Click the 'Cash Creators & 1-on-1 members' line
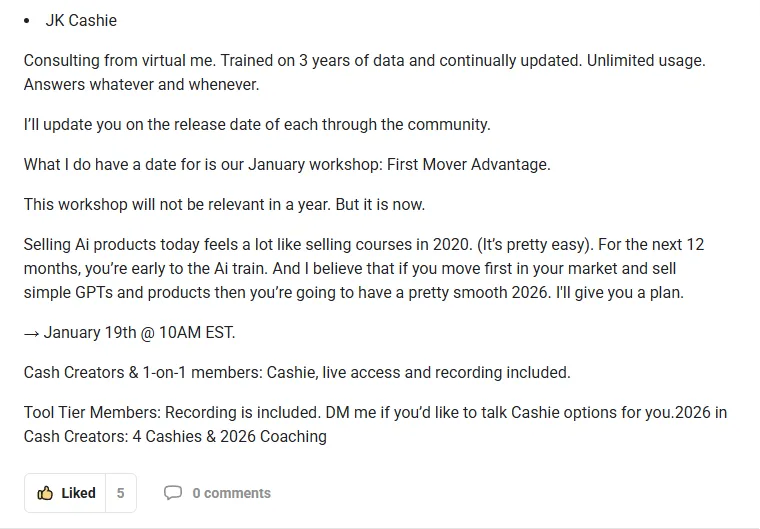760x529 pixels. 297,372
